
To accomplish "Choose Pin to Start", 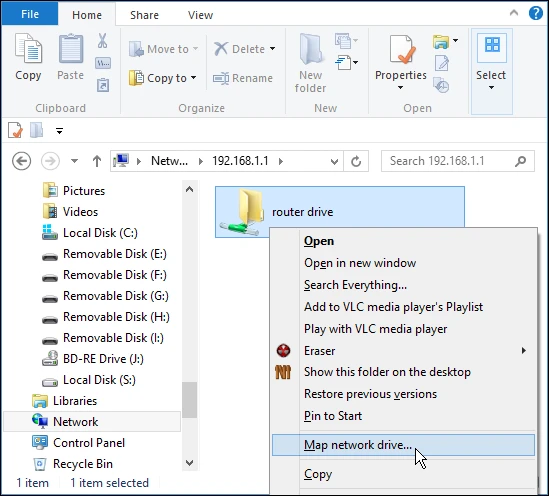I will 403,416.
